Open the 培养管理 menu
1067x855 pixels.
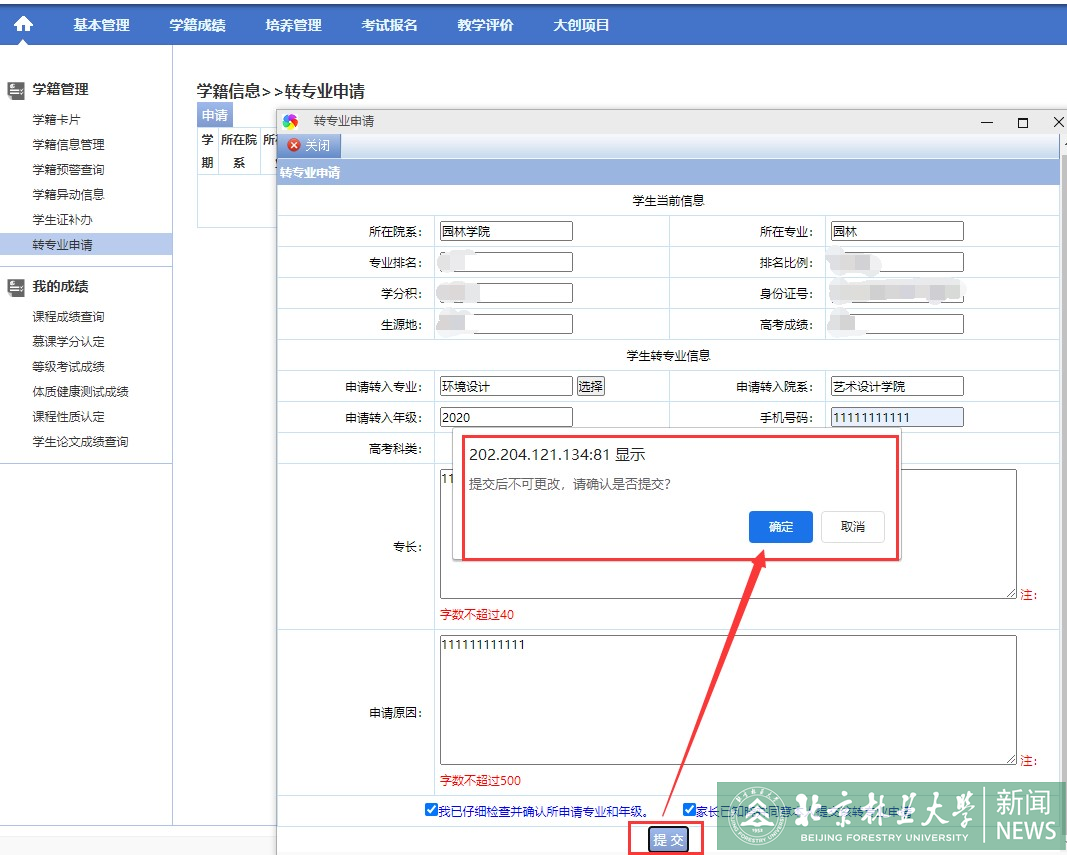(x=293, y=25)
